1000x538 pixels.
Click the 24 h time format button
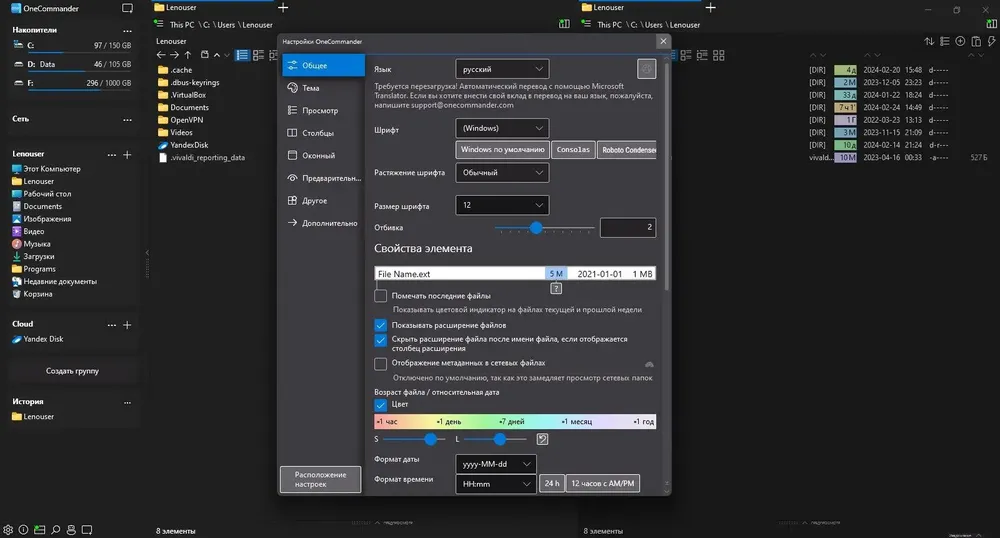click(552, 483)
